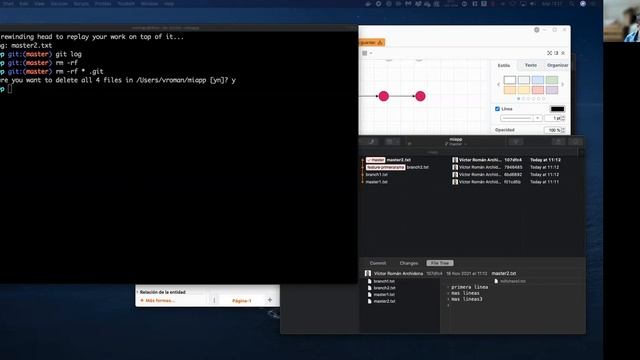Click the master2.txt file name in preview header
Screen dimensions: 640x360
pyautogui.click(x=504, y=273)
